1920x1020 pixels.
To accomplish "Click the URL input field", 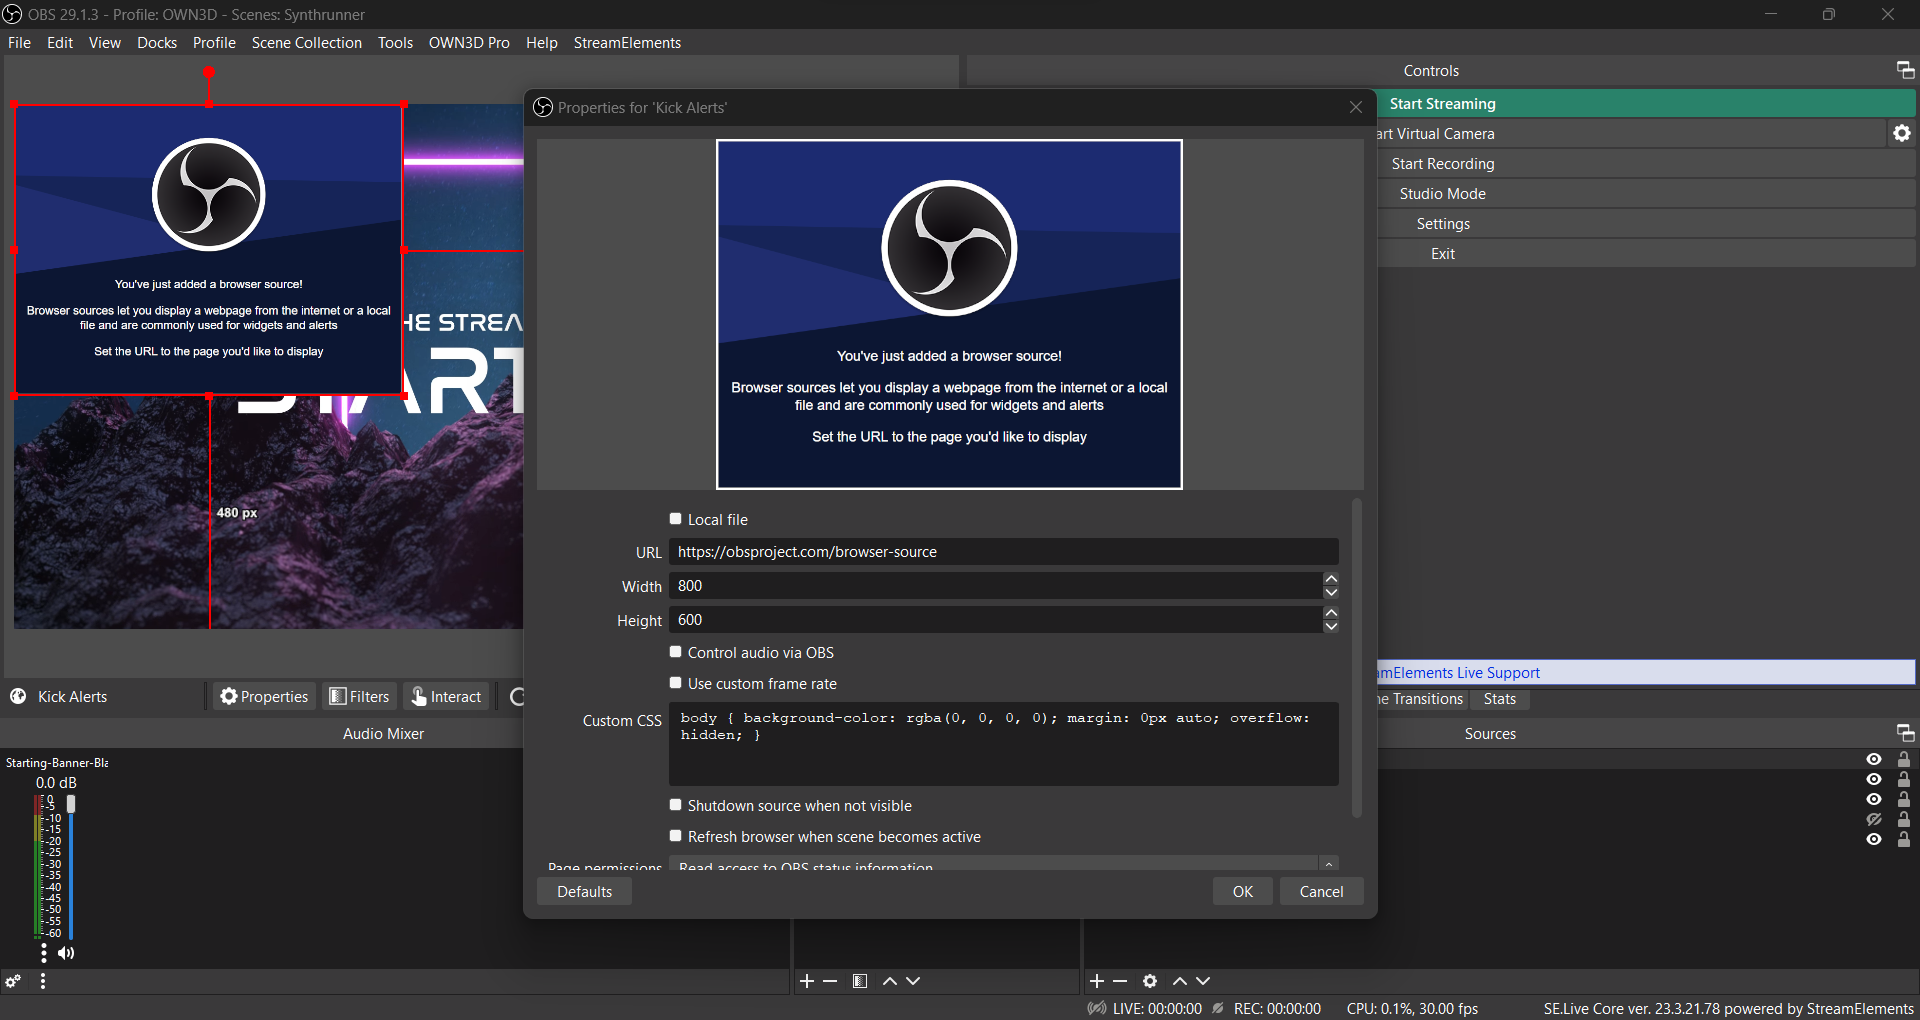I will point(1004,551).
